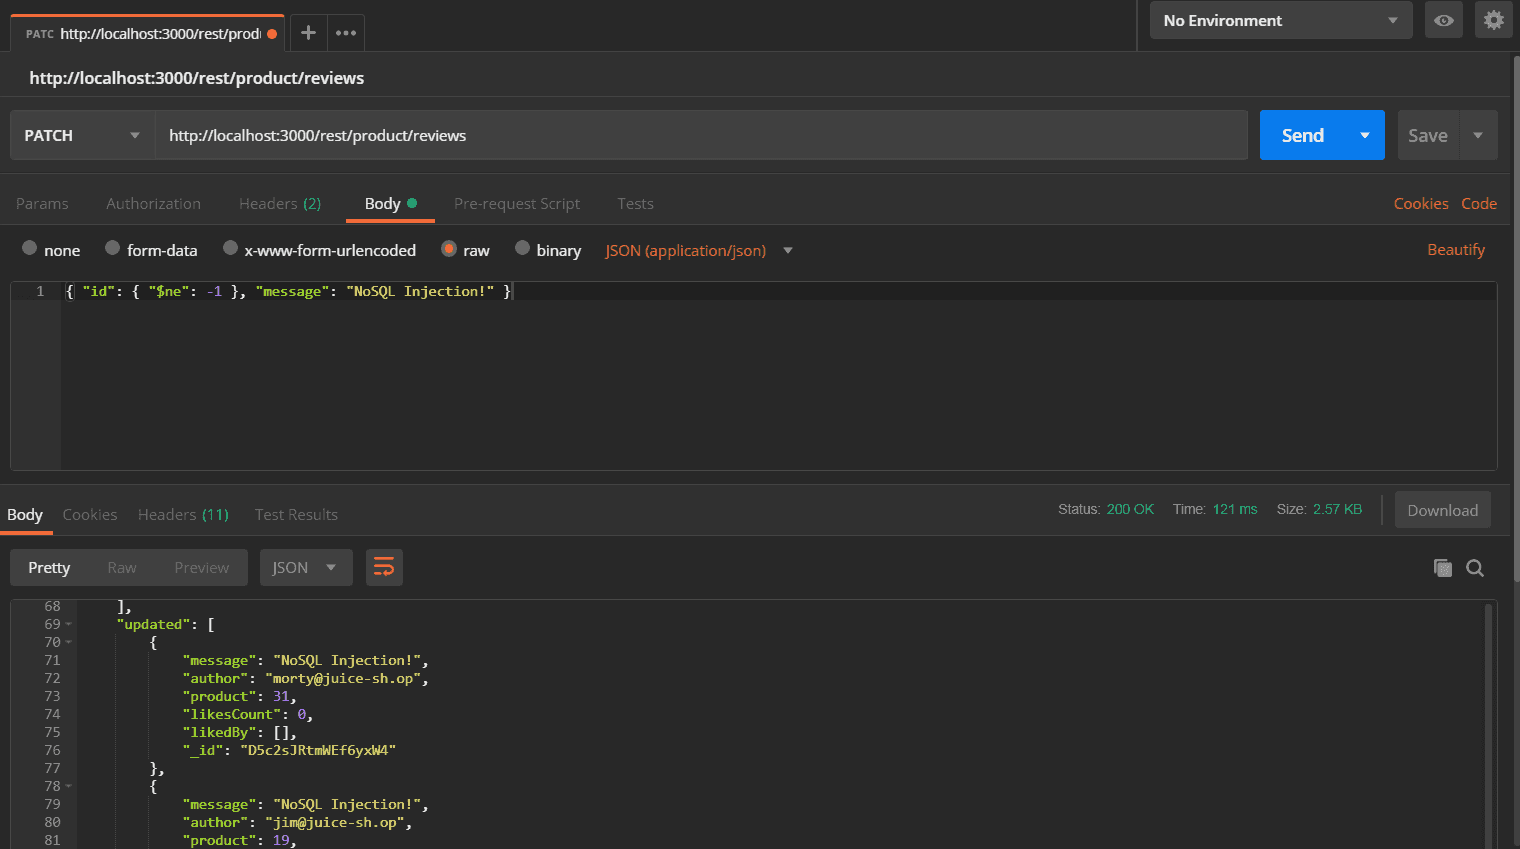Click the request URL input field

pyautogui.click(x=701, y=135)
